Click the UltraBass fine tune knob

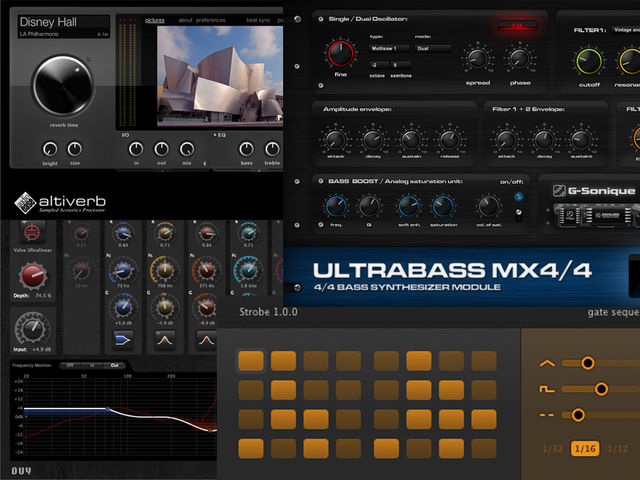click(341, 53)
